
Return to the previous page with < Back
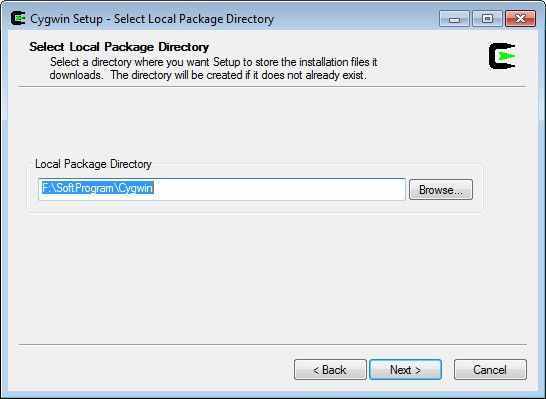click(x=330, y=369)
